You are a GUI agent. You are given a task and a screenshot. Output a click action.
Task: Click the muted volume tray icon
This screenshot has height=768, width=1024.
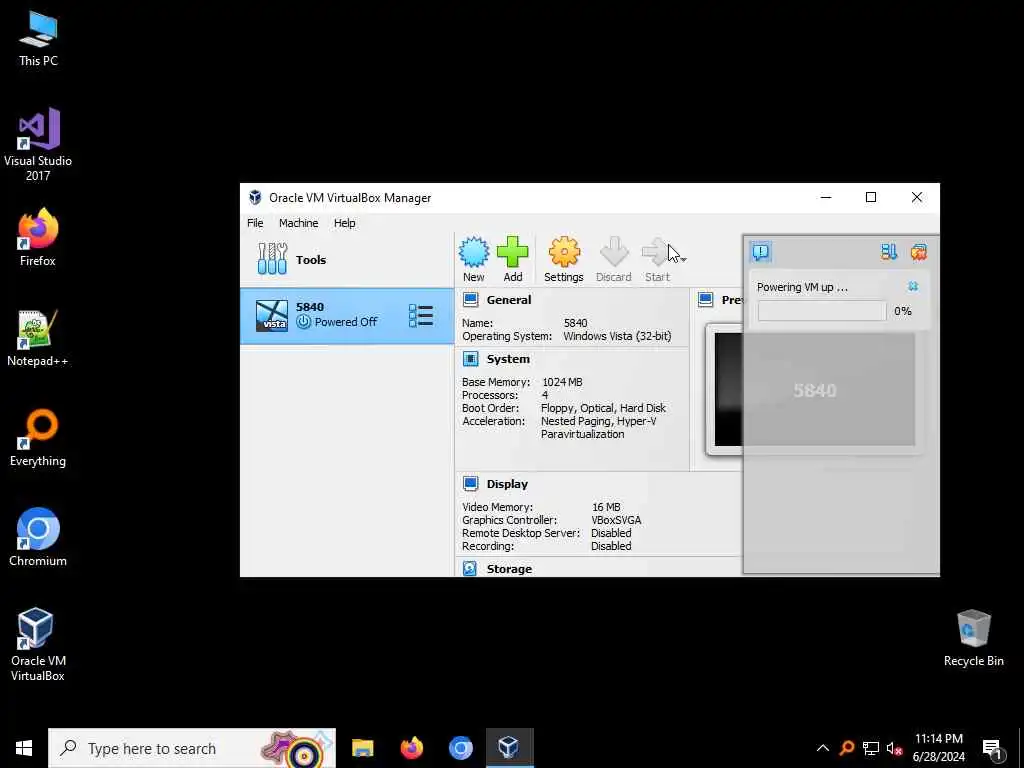894,748
